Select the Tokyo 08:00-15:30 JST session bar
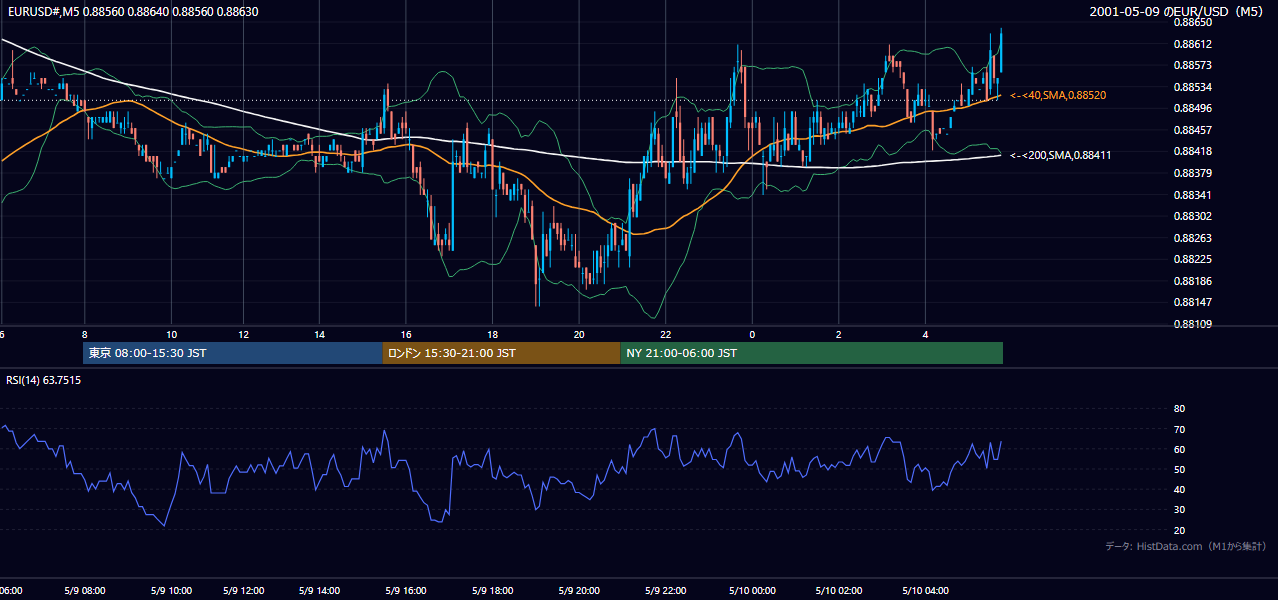Viewport: 1278px width, 600px height. point(233,353)
